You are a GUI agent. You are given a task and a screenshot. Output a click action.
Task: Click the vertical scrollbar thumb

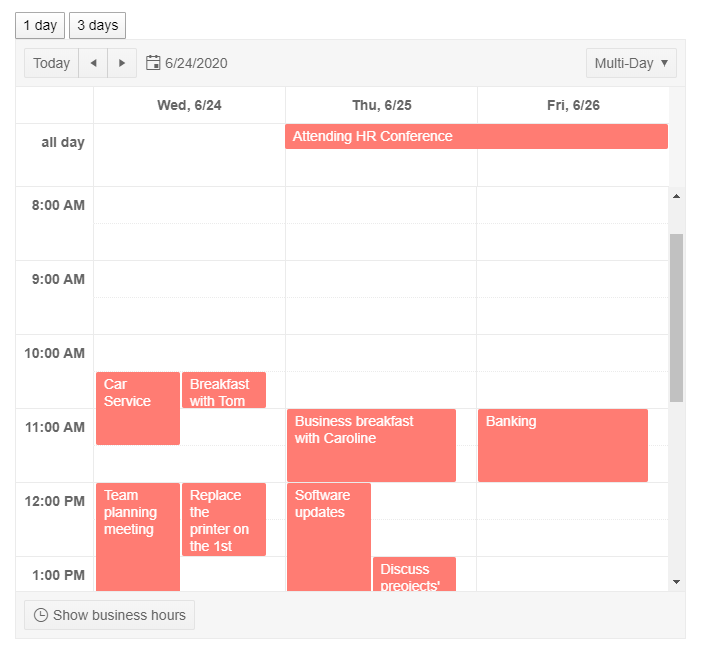coord(676,317)
